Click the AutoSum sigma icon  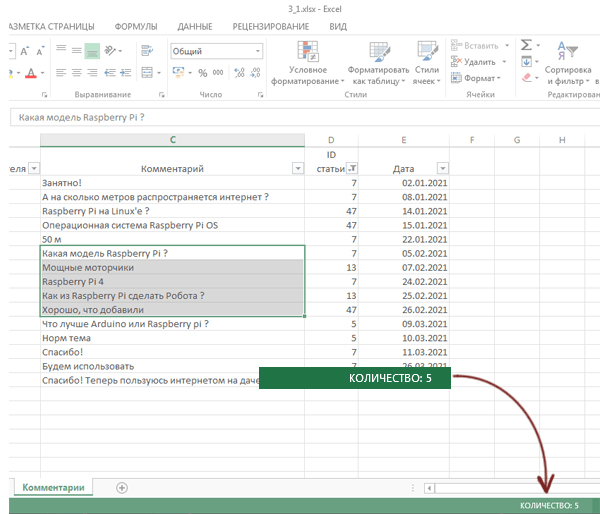(x=526, y=46)
